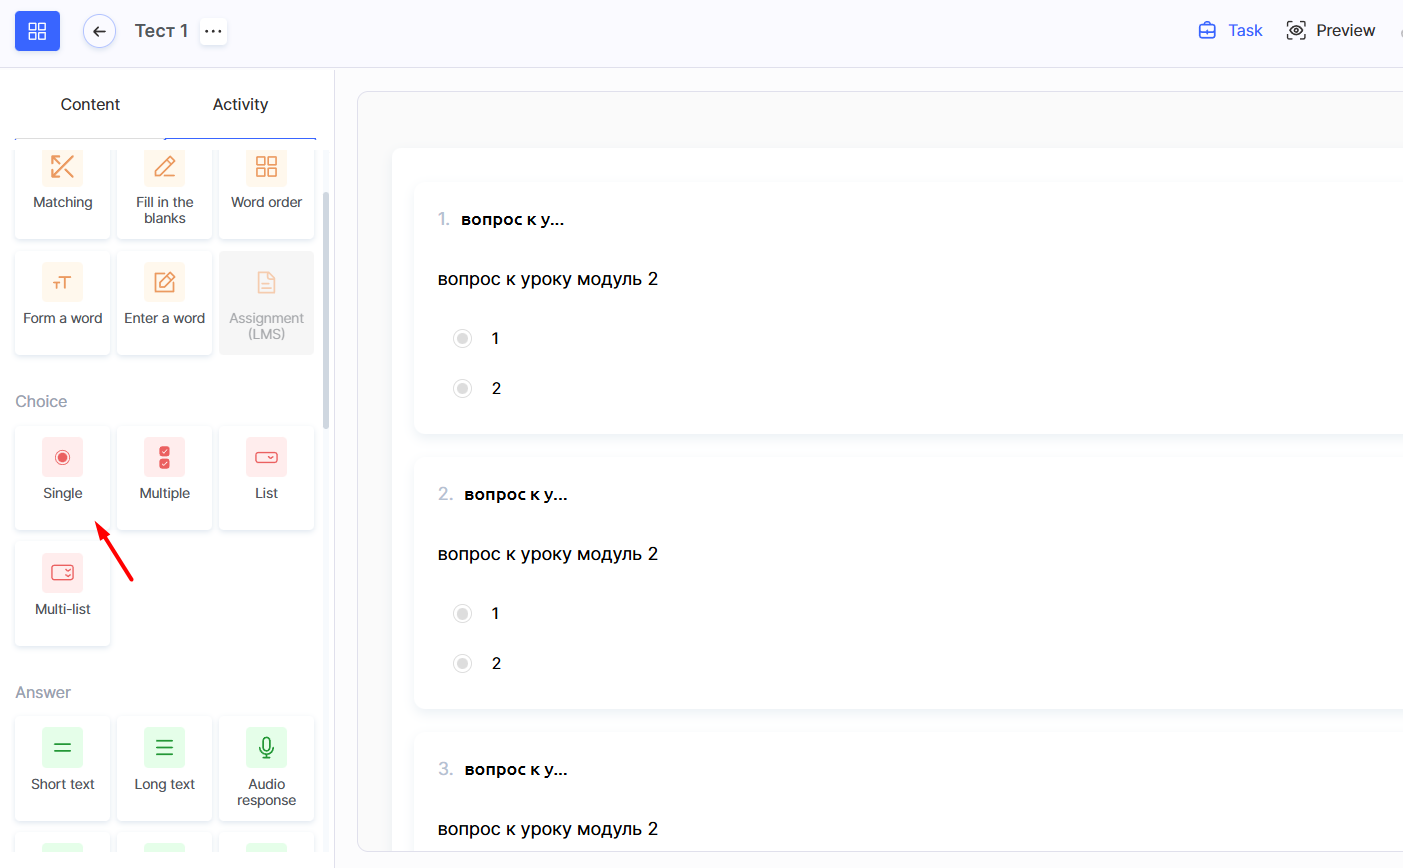Viewport: 1403px width, 868px height.
Task: Open the Task panel
Action: [1231, 30]
